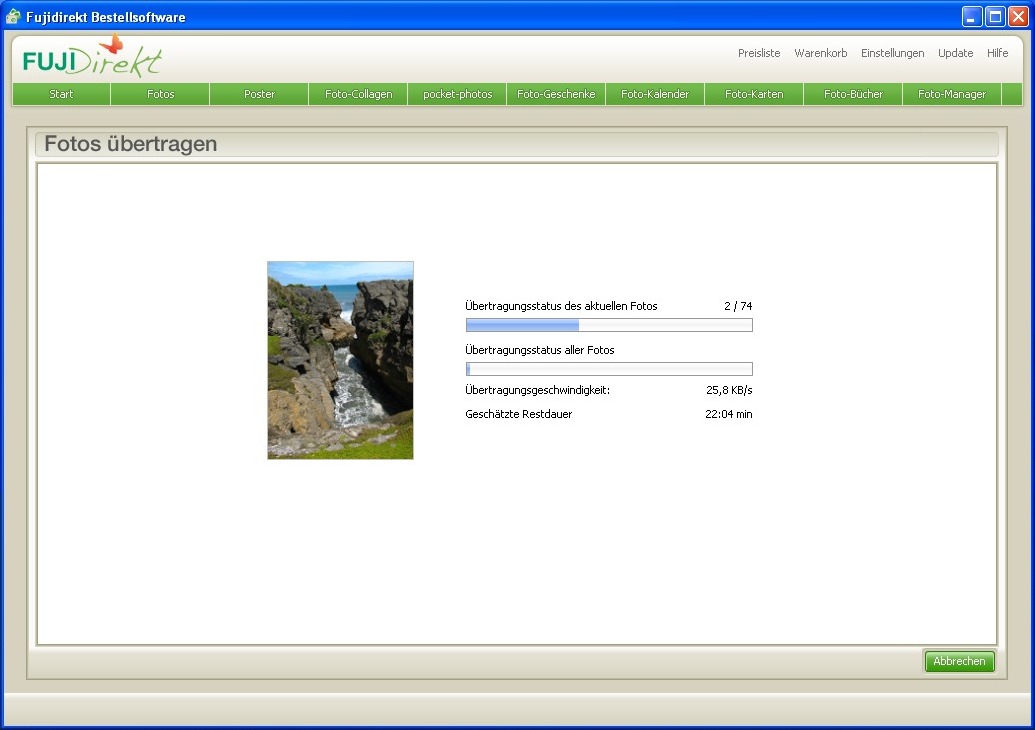The image size is (1035, 730).
Task: Click the '2 / 74' photo counter
Action: [738, 306]
